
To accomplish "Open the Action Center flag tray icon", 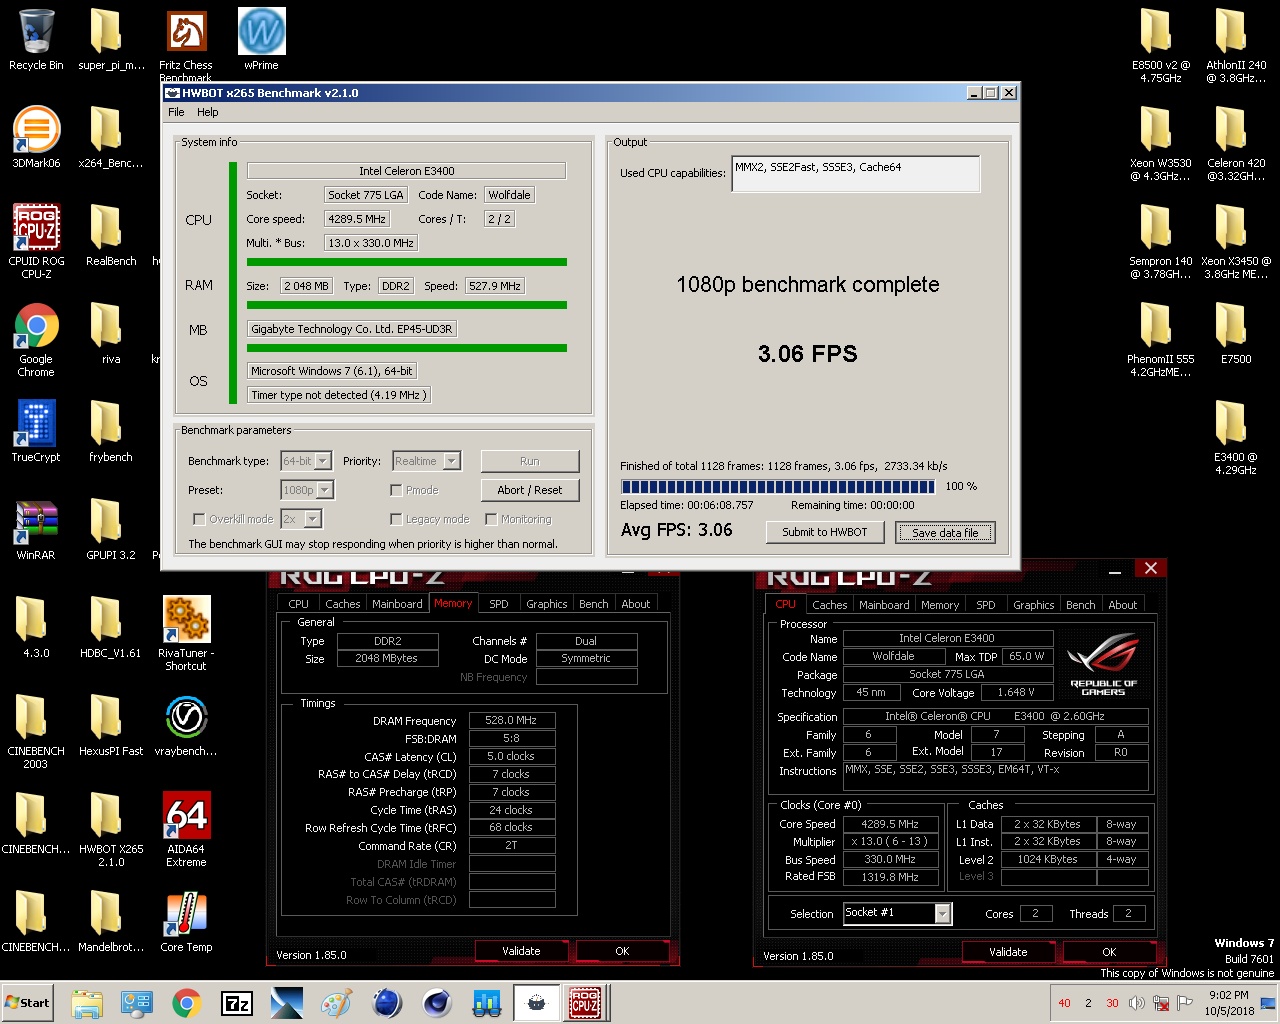I will 1185,1003.
